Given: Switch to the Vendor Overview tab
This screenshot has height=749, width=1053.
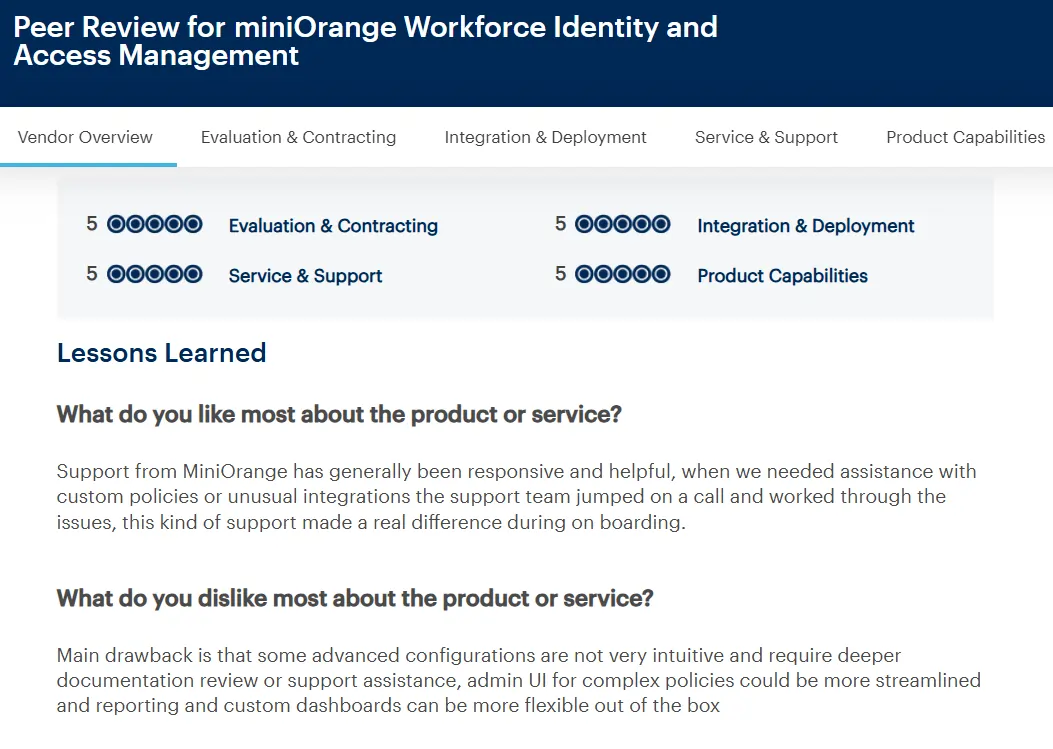Looking at the screenshot, I should pyautogui.click(x=85, y=137).
